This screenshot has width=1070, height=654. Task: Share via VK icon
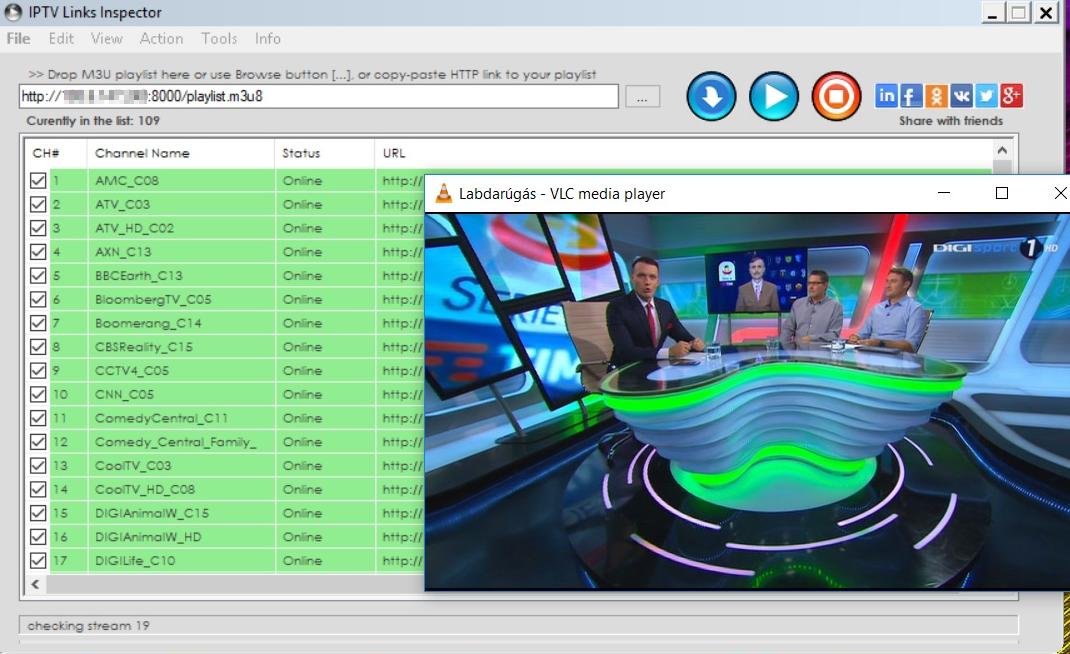click(x=961, y=96)
